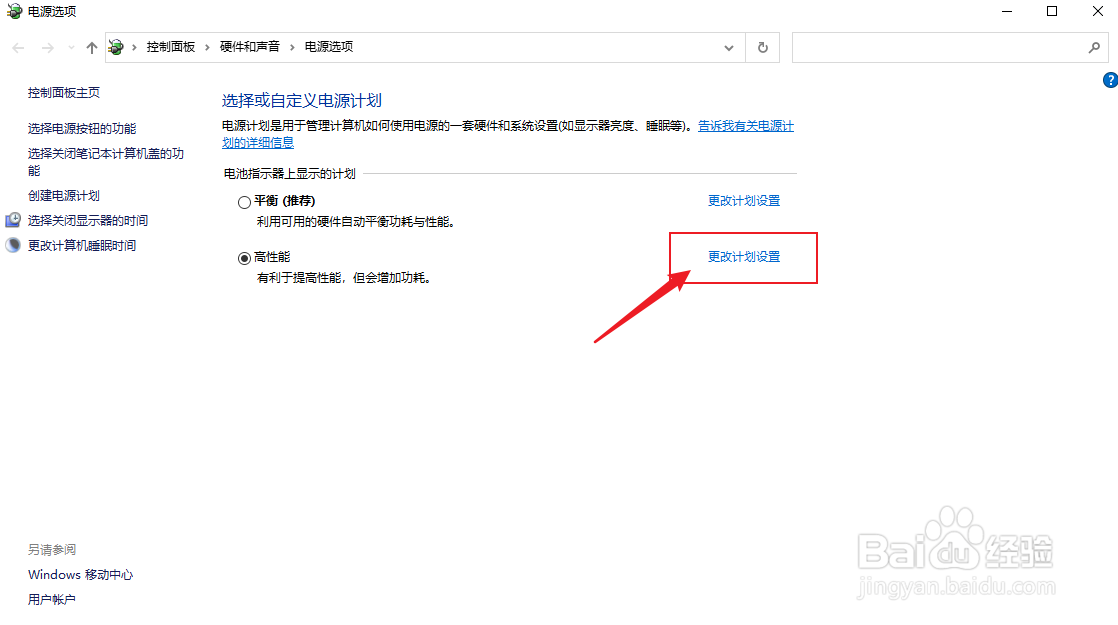Click the power options icon in the breadcrumb bar
The image size is (1118, 625).
[x=115, y=46]
